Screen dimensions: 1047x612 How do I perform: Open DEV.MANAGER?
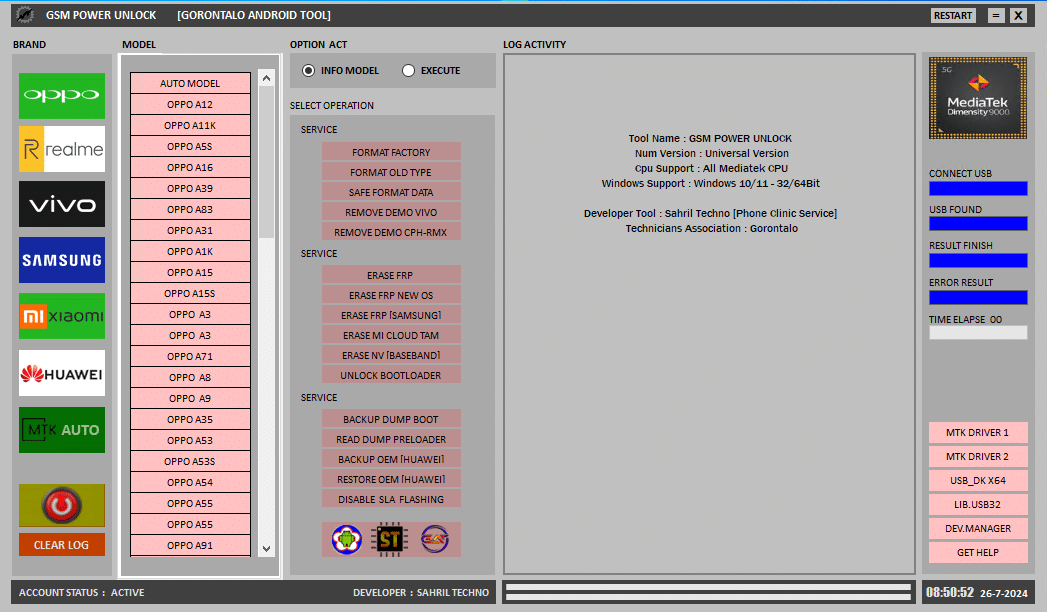tap(978, 529)
